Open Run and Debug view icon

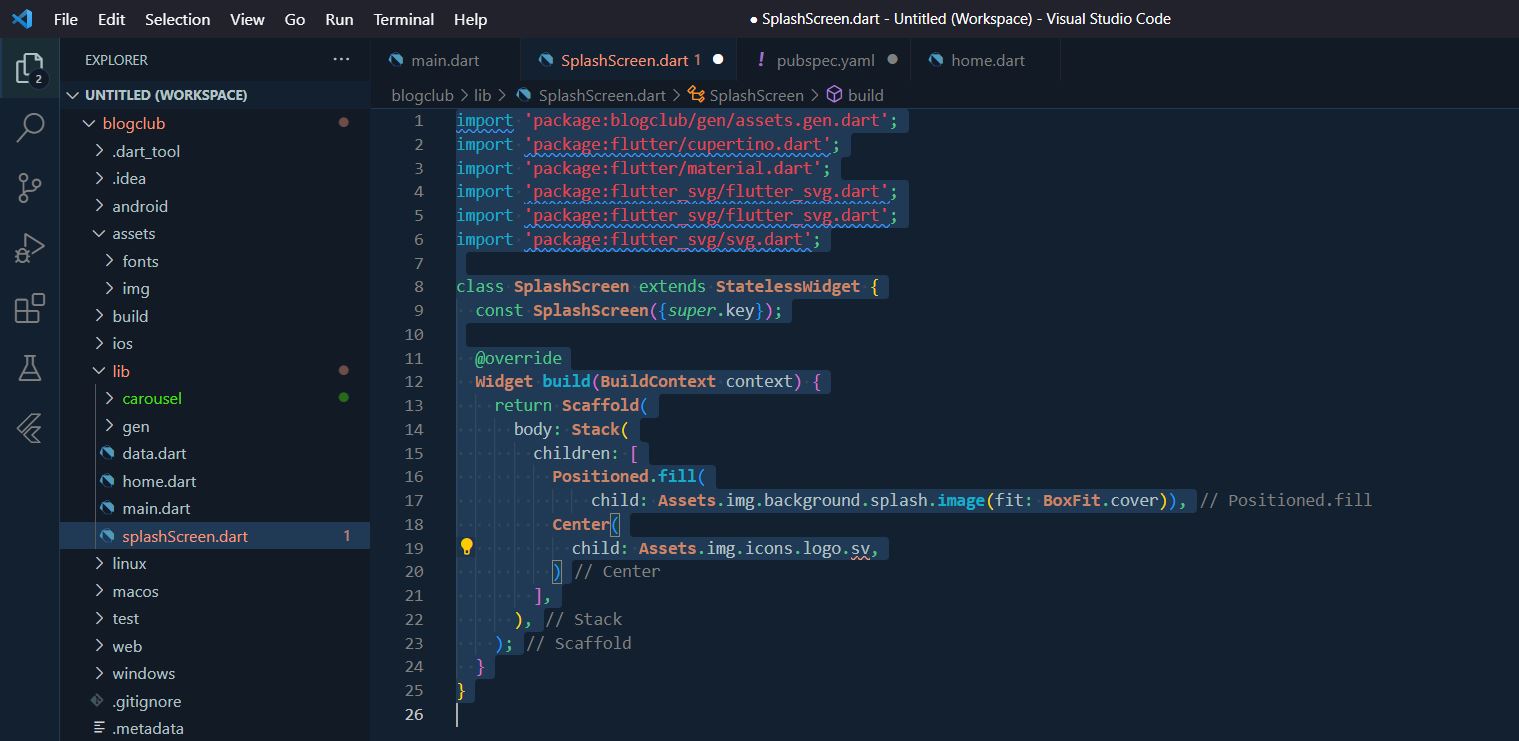tap(30, 247)
